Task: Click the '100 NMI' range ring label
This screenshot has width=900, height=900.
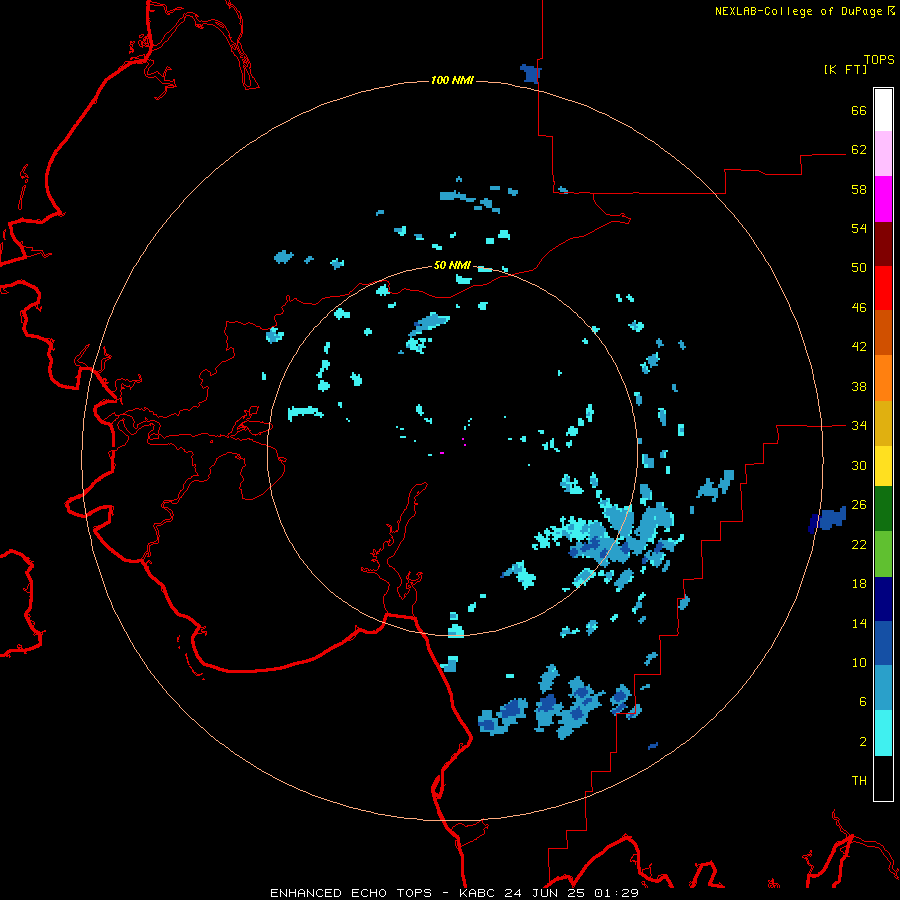Action: pyautogui.click(x=452, y=80)
